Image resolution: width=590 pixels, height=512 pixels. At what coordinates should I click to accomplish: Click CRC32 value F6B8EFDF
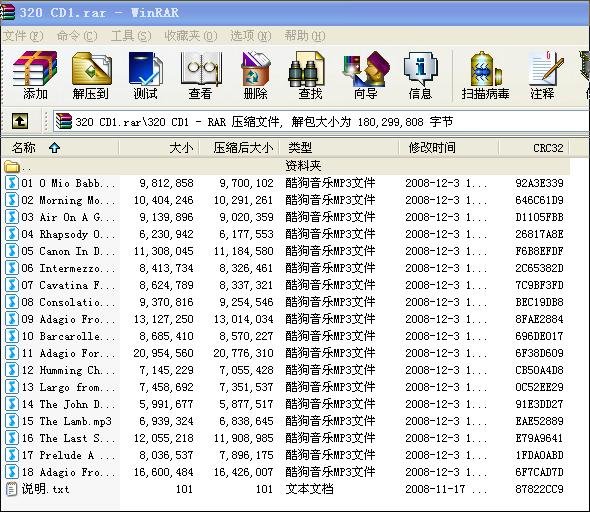click(539, 251)
